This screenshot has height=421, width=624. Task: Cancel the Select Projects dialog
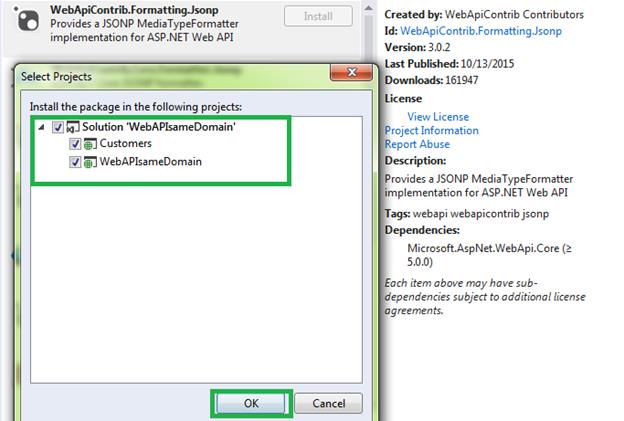coord(328,403)
